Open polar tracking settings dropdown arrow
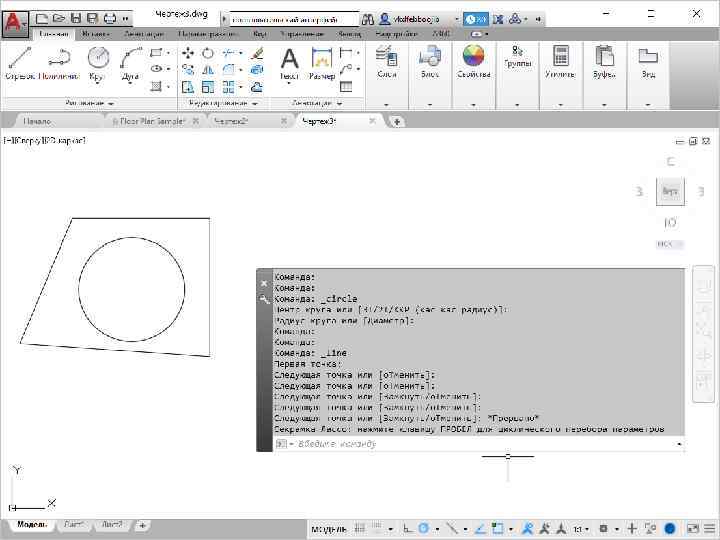This screenshot has width=720, height=540. tap(437, 529)
